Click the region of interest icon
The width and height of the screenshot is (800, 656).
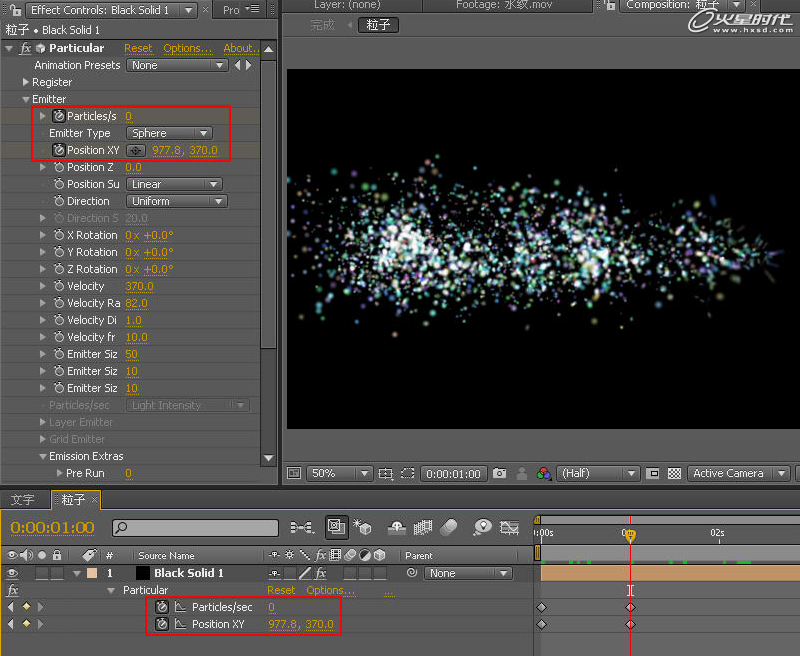pyautogui.click(x=653, y=473)
